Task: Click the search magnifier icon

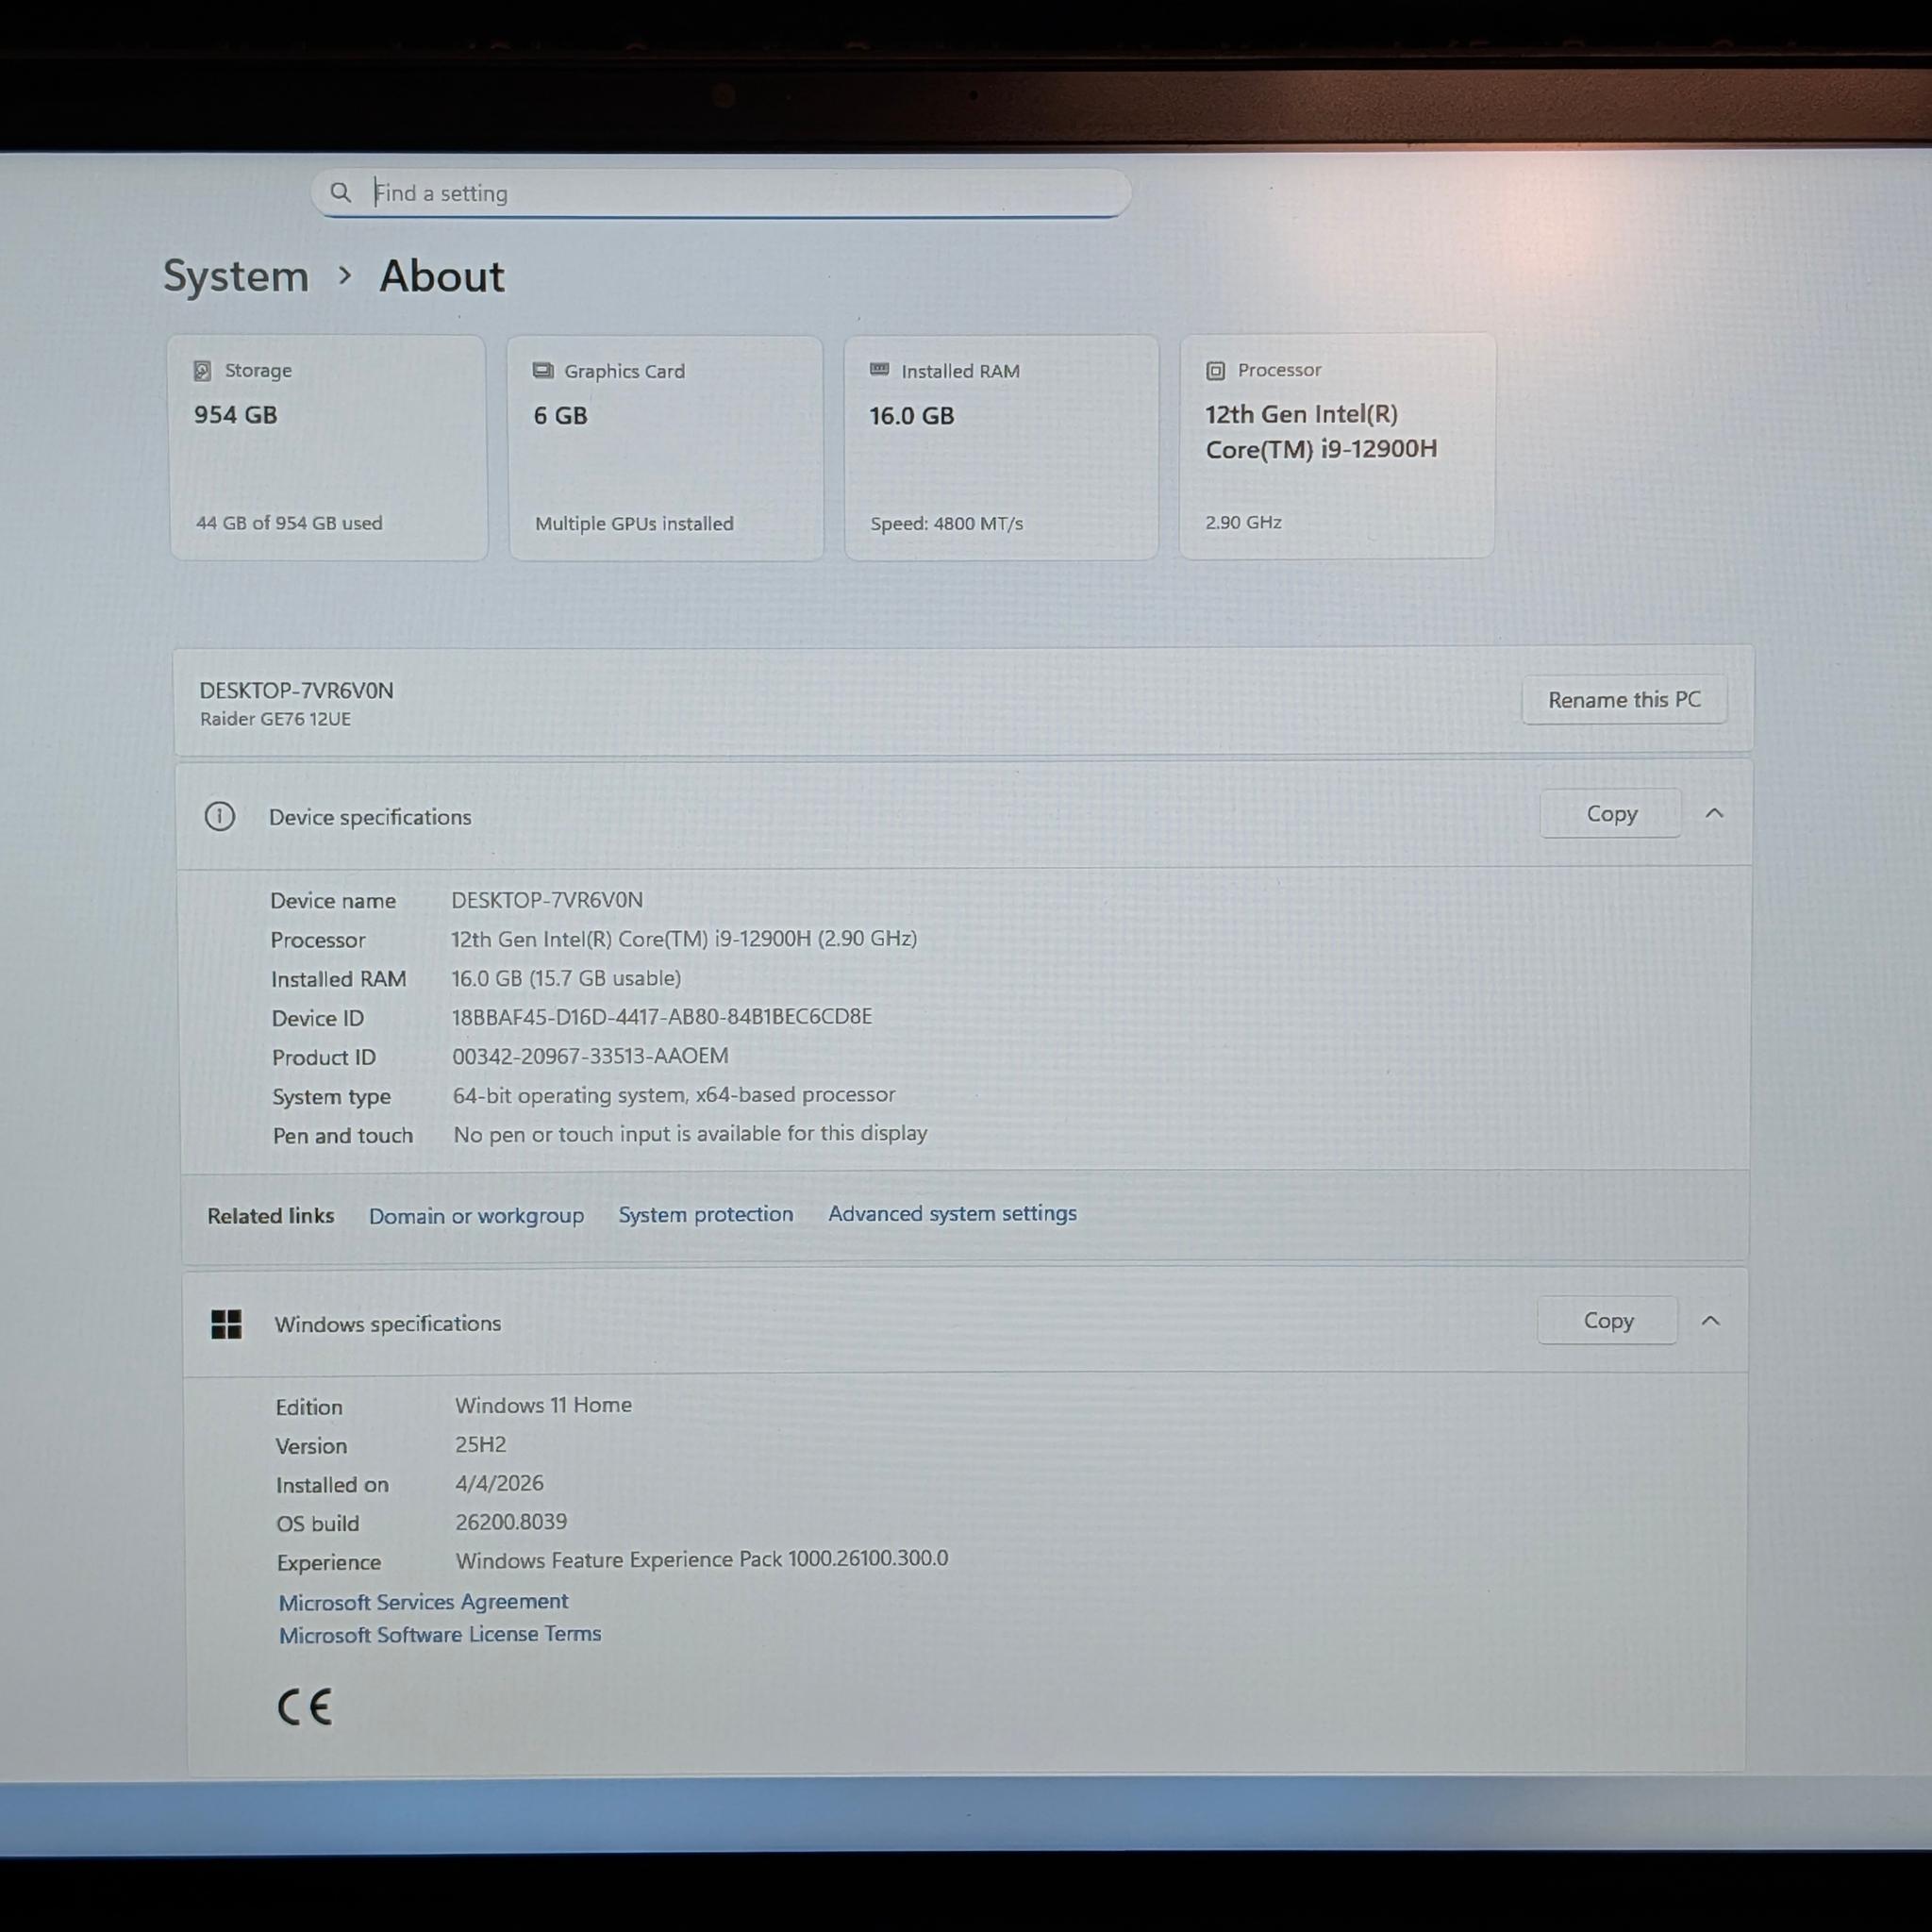Action: 340,192
